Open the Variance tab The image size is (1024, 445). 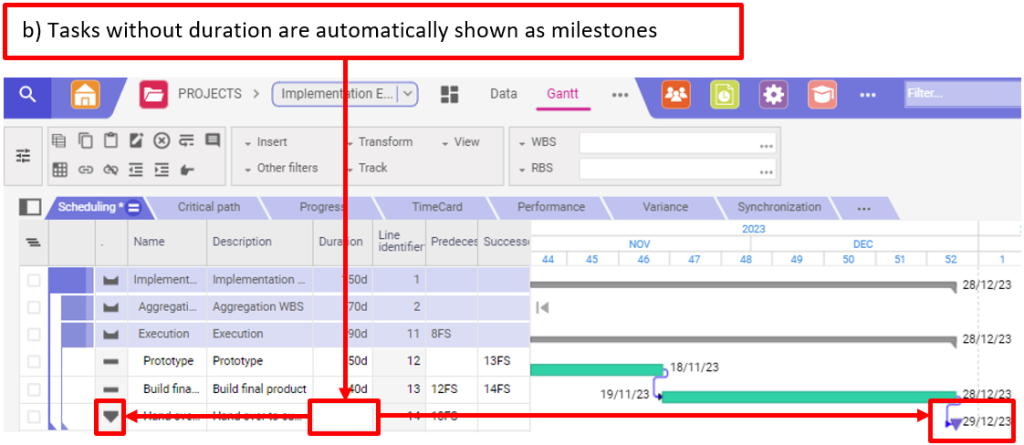[665, 207]
